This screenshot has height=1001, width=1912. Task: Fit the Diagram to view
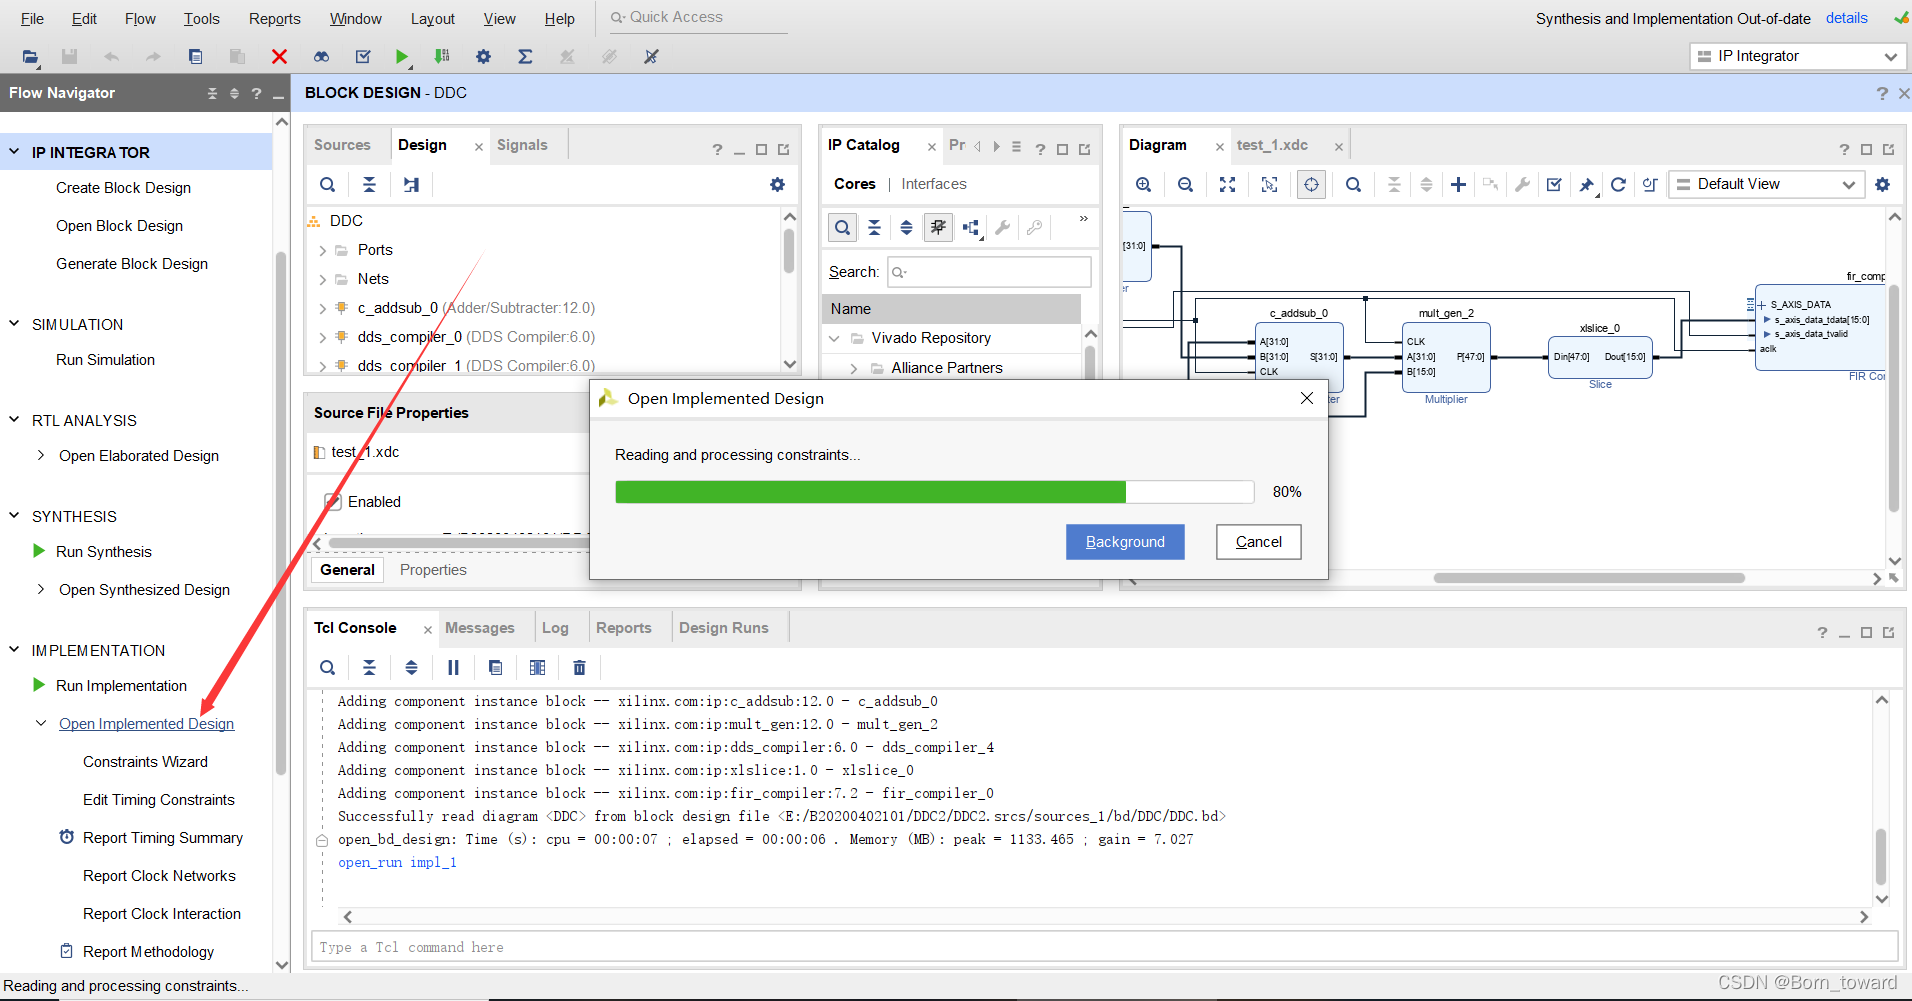pyautogui.click(x=1227, y=185)
